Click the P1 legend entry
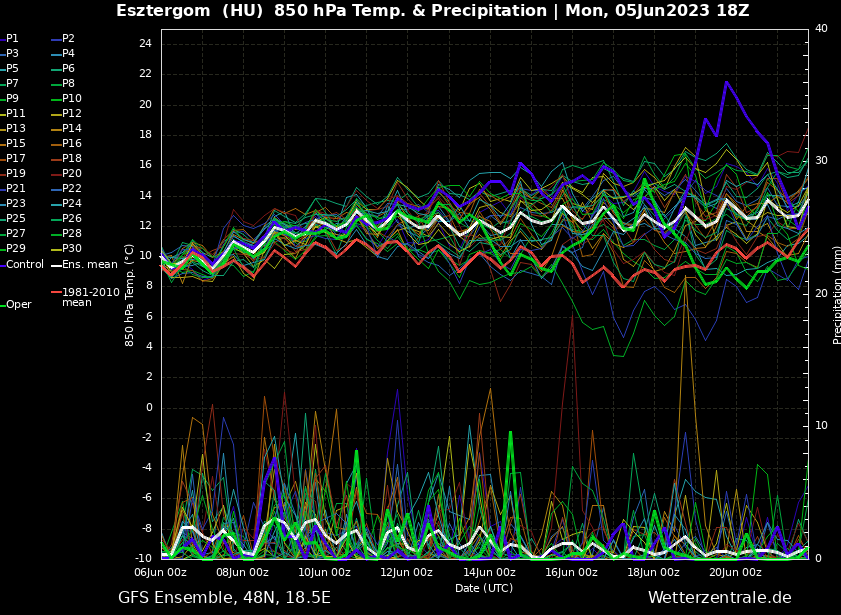Viewport: 841px width, 615px height. tap(12, 39)
